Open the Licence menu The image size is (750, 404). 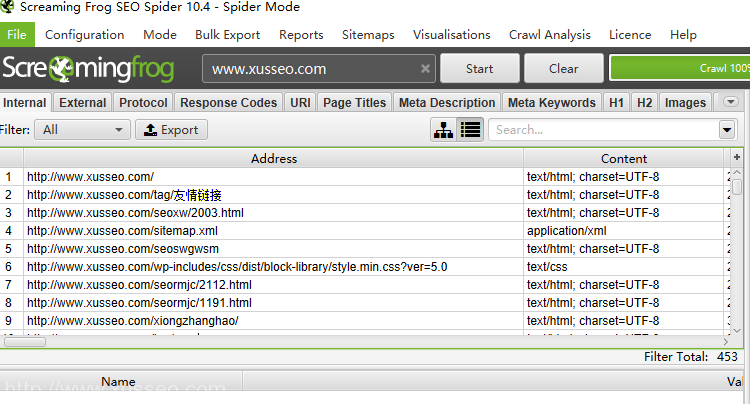pos(630,35)
